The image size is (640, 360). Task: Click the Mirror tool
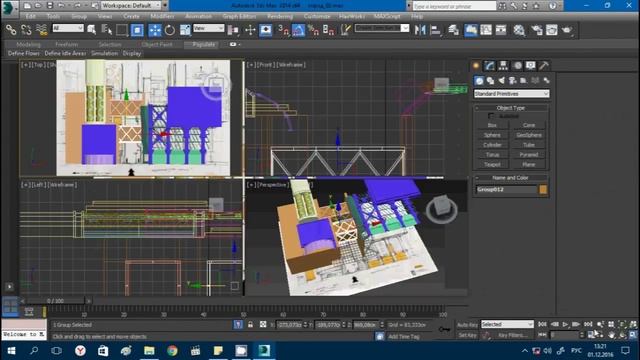(420, 30)
